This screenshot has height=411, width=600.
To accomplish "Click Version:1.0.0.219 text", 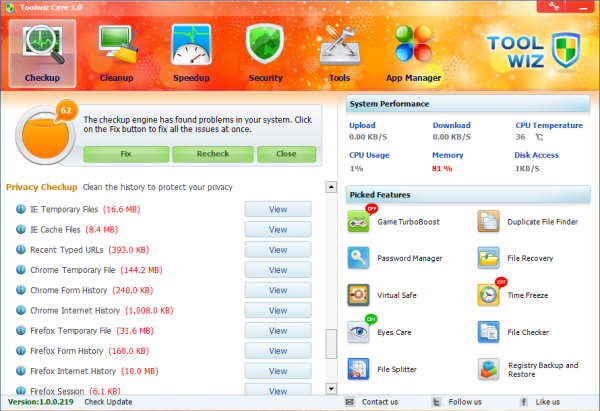I will pyautogui.click(x=41, y=402).
